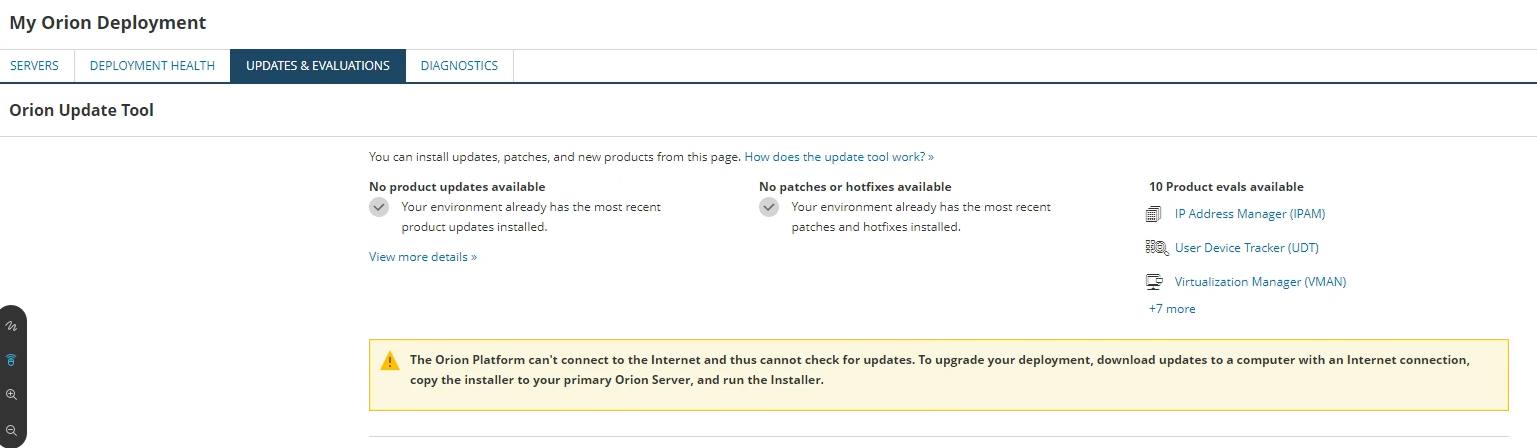Image resolution: width=1537 pixels, height=448 pixels.
Task: Open Virtualization Manager (VMAN) link
Action: 1260,282
